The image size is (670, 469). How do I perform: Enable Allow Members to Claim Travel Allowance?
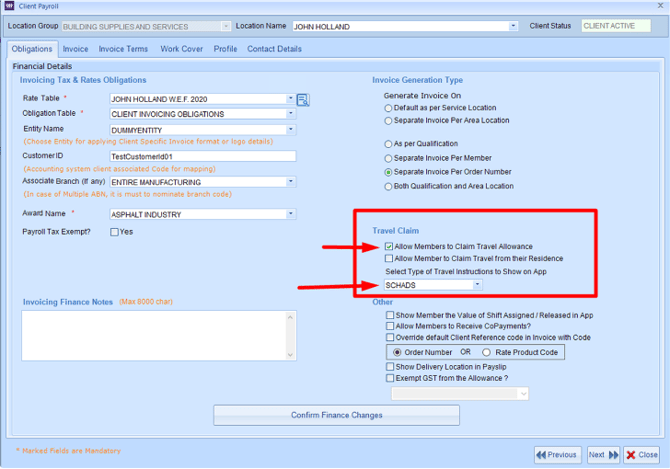(389, 246)
